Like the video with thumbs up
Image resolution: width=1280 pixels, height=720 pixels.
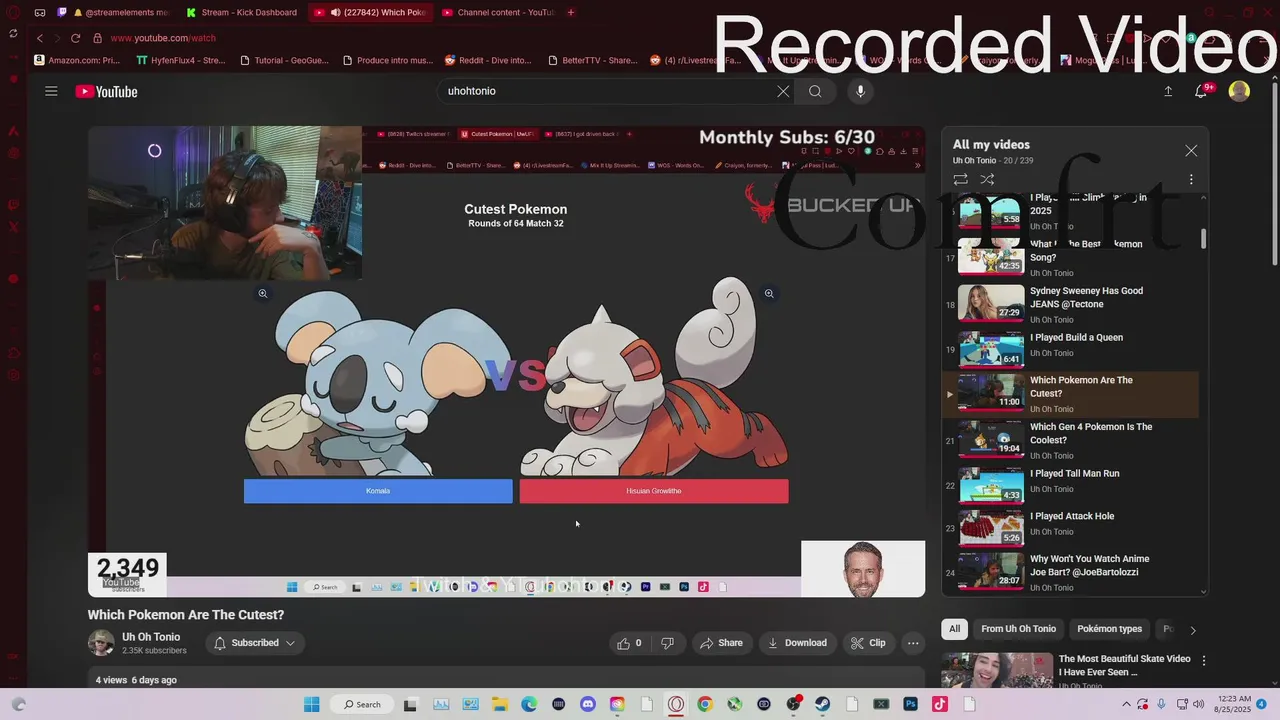click(629, 643)
